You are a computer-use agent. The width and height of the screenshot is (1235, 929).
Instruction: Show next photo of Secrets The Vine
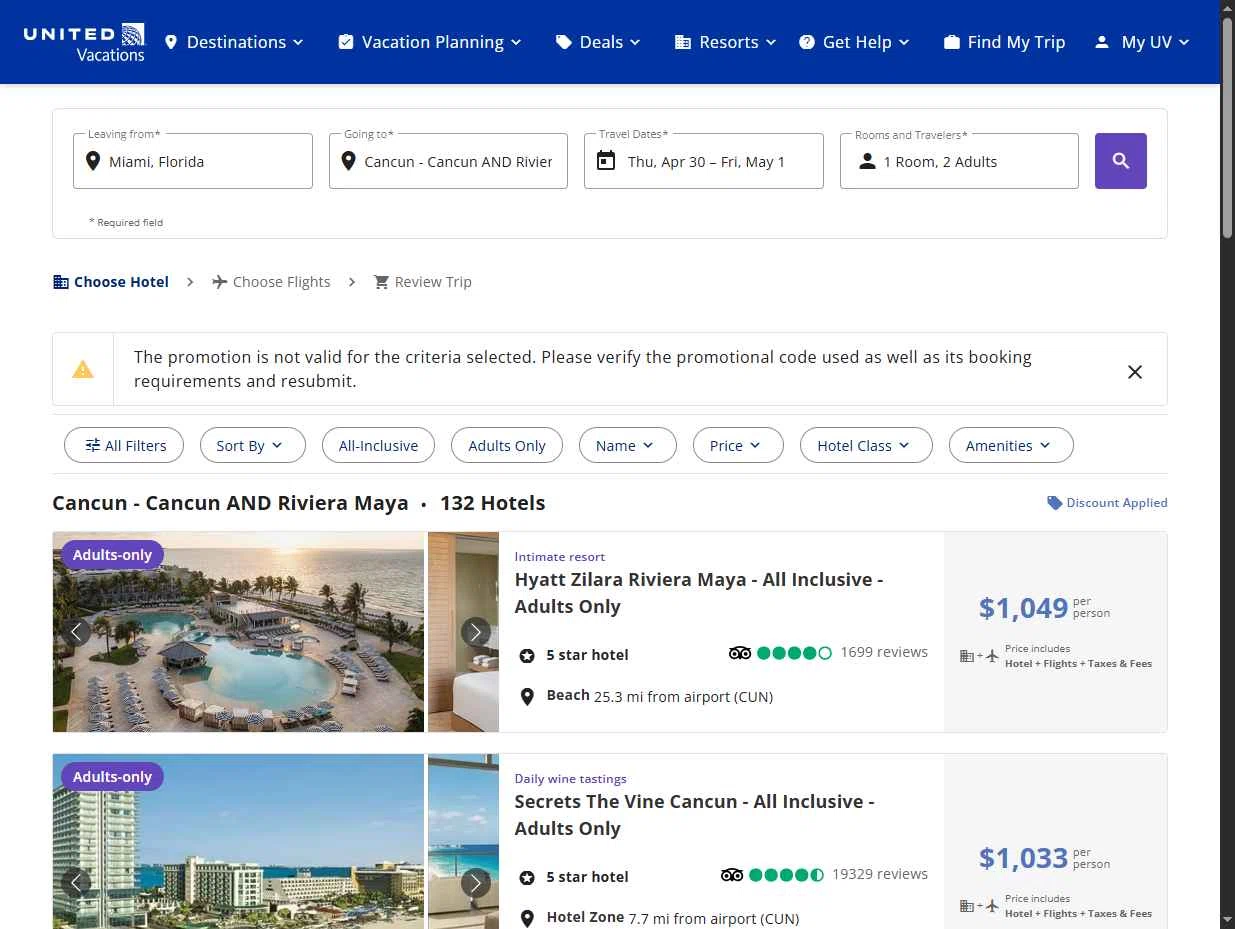tap(476, 883)
